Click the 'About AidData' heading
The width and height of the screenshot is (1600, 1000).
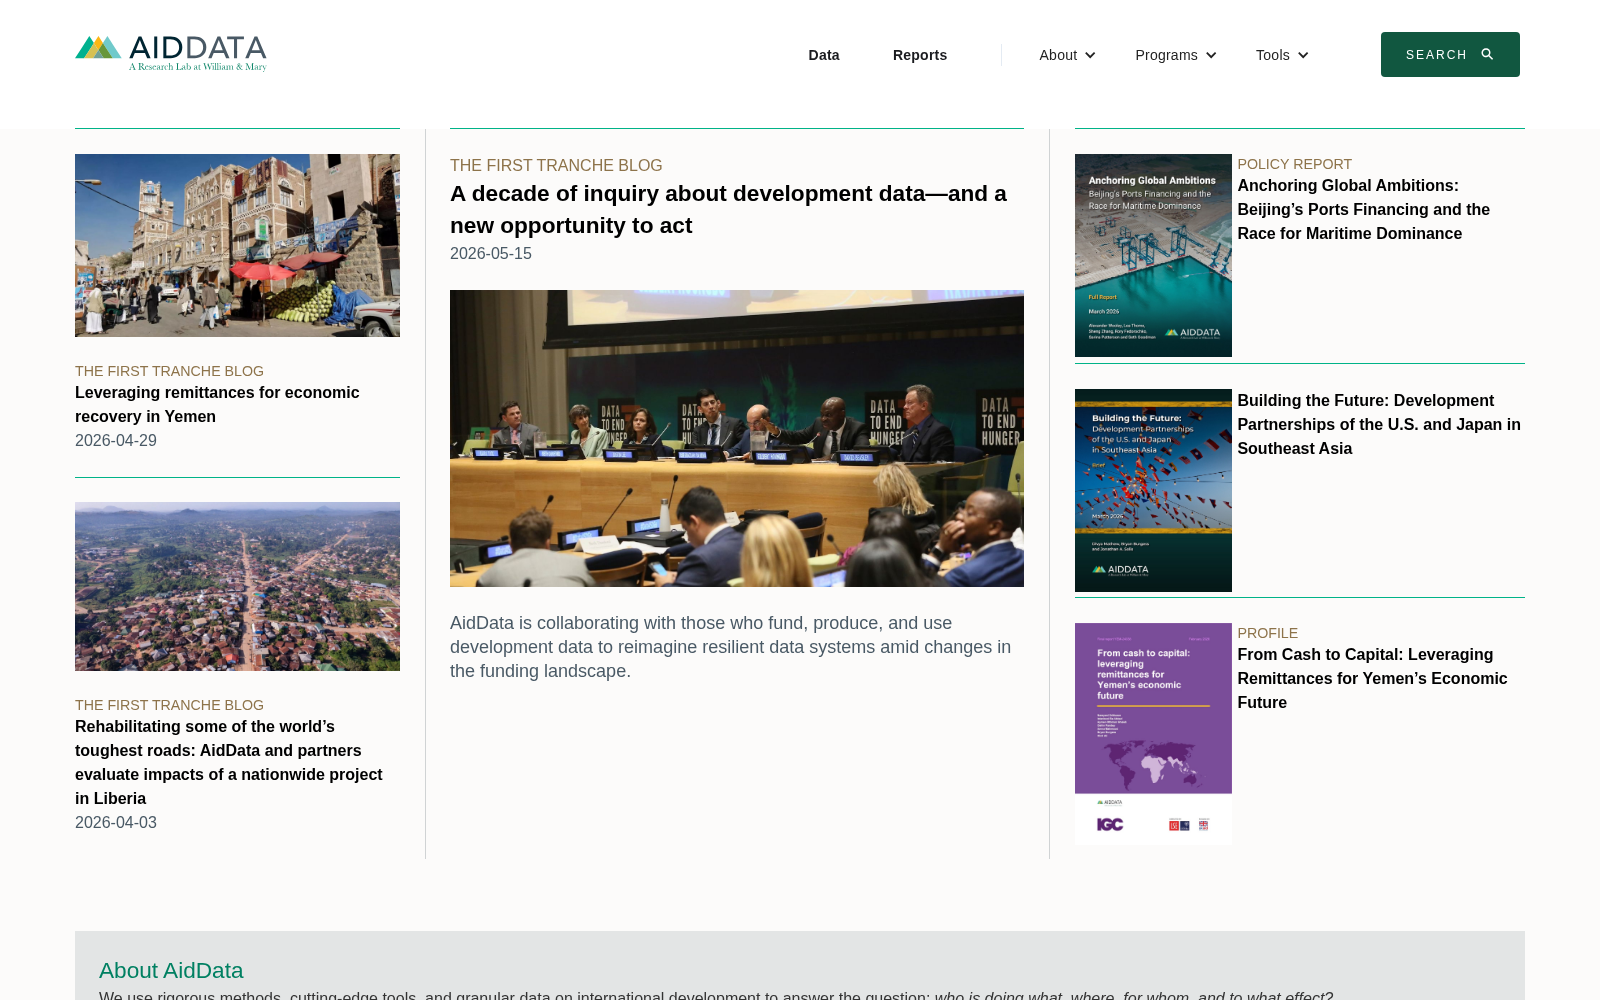tap(171, 970)
